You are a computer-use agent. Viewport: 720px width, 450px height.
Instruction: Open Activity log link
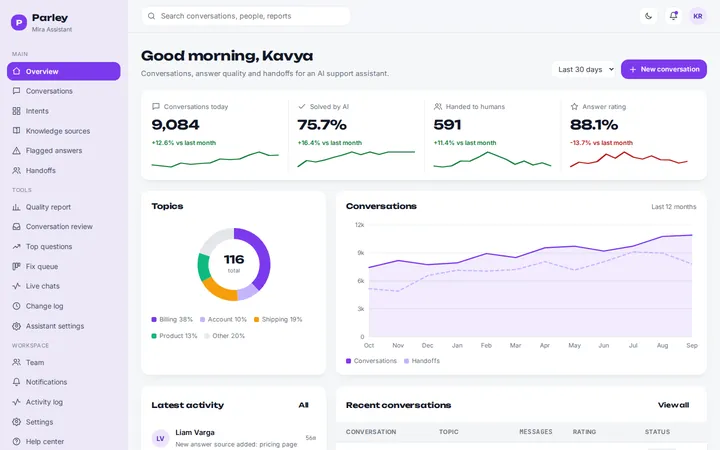click(x=64, y=402)
